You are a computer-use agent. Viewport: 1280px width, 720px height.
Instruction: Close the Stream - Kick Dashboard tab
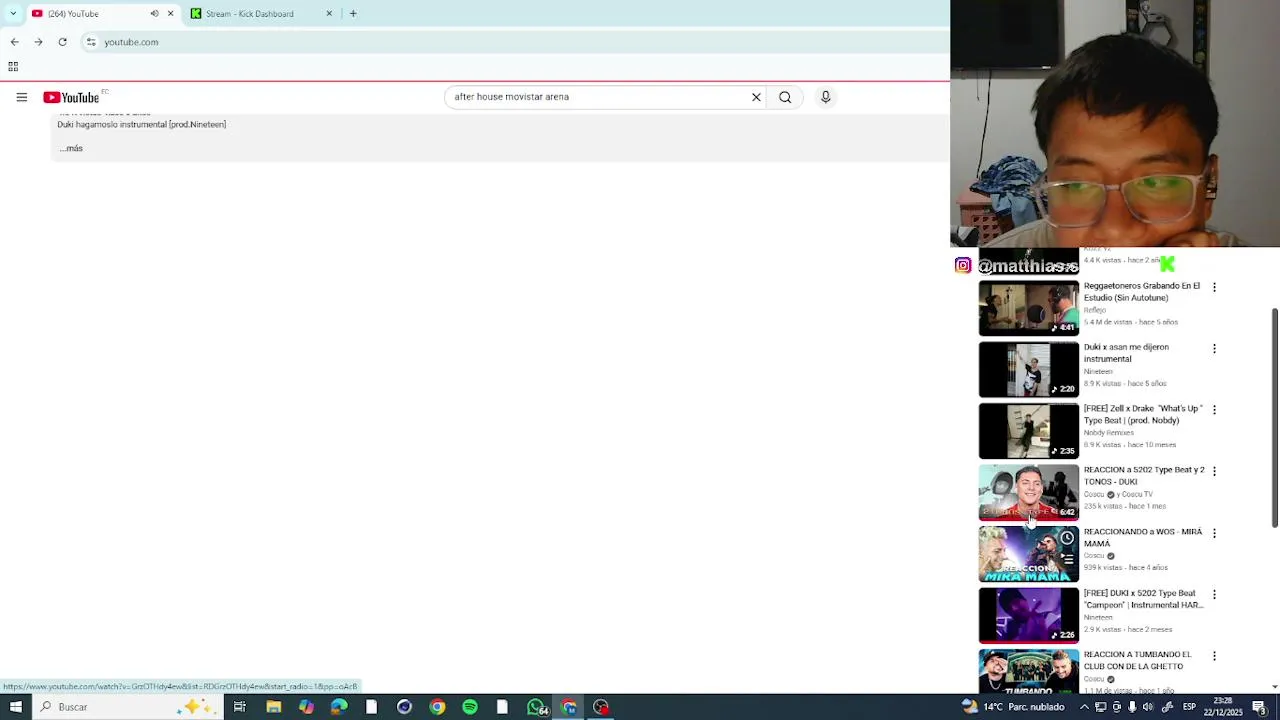tap(329, 13)
